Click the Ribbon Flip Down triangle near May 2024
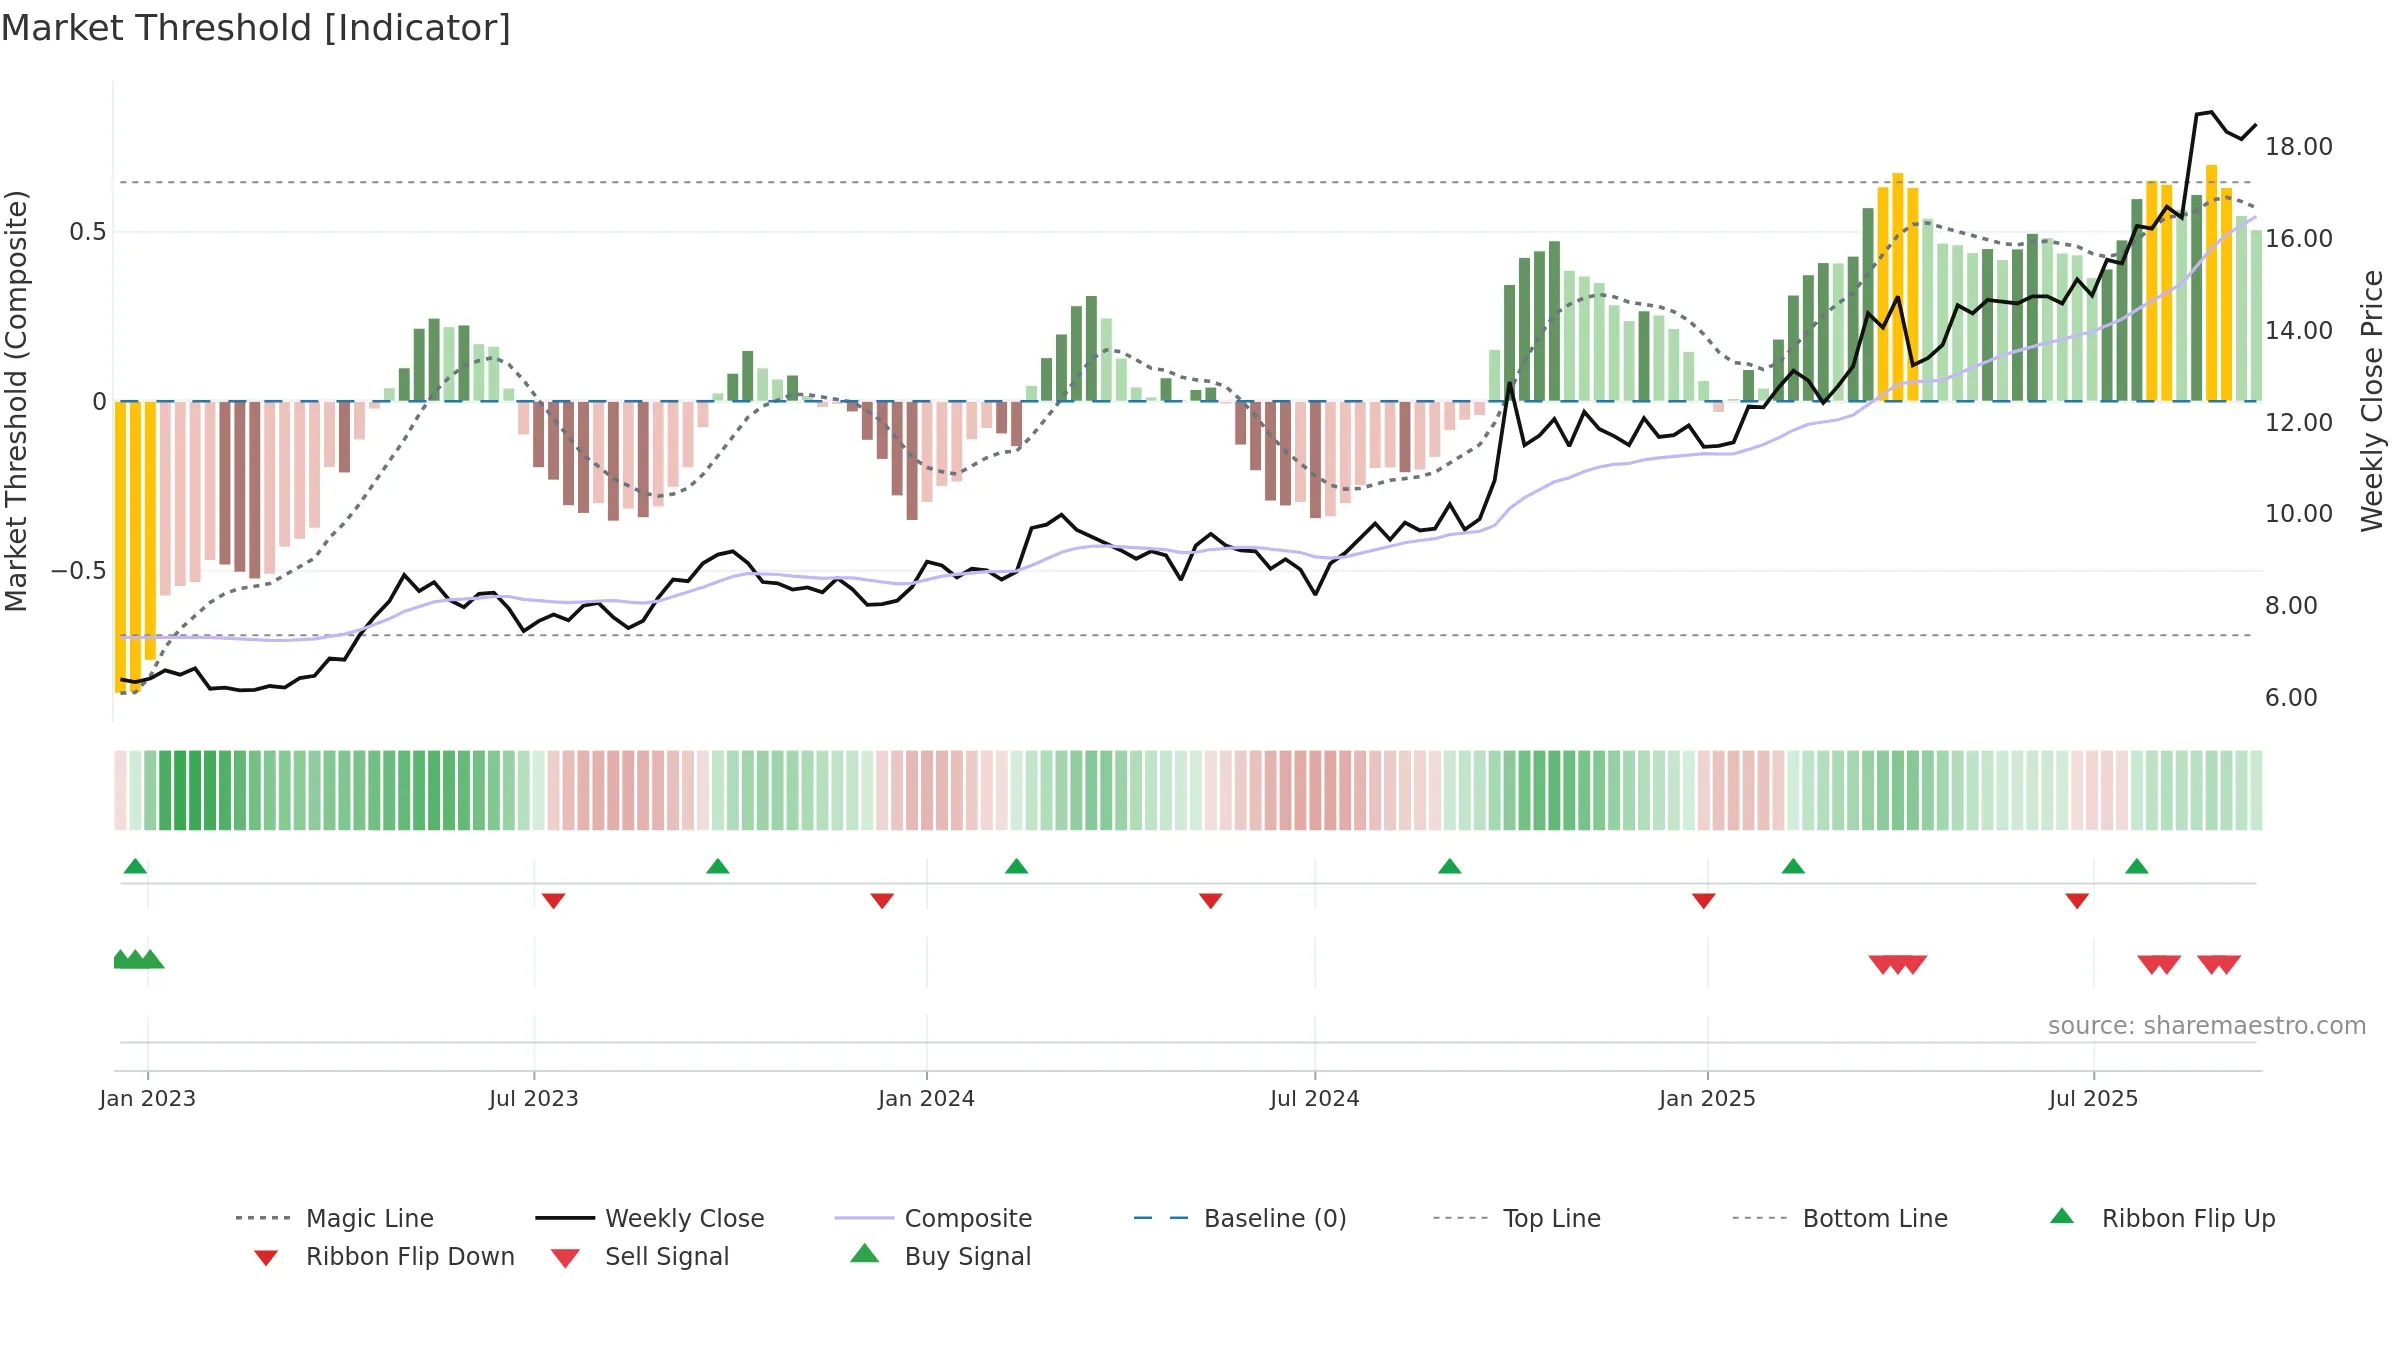The image size is (2400, 1350). coord(1211,901)
